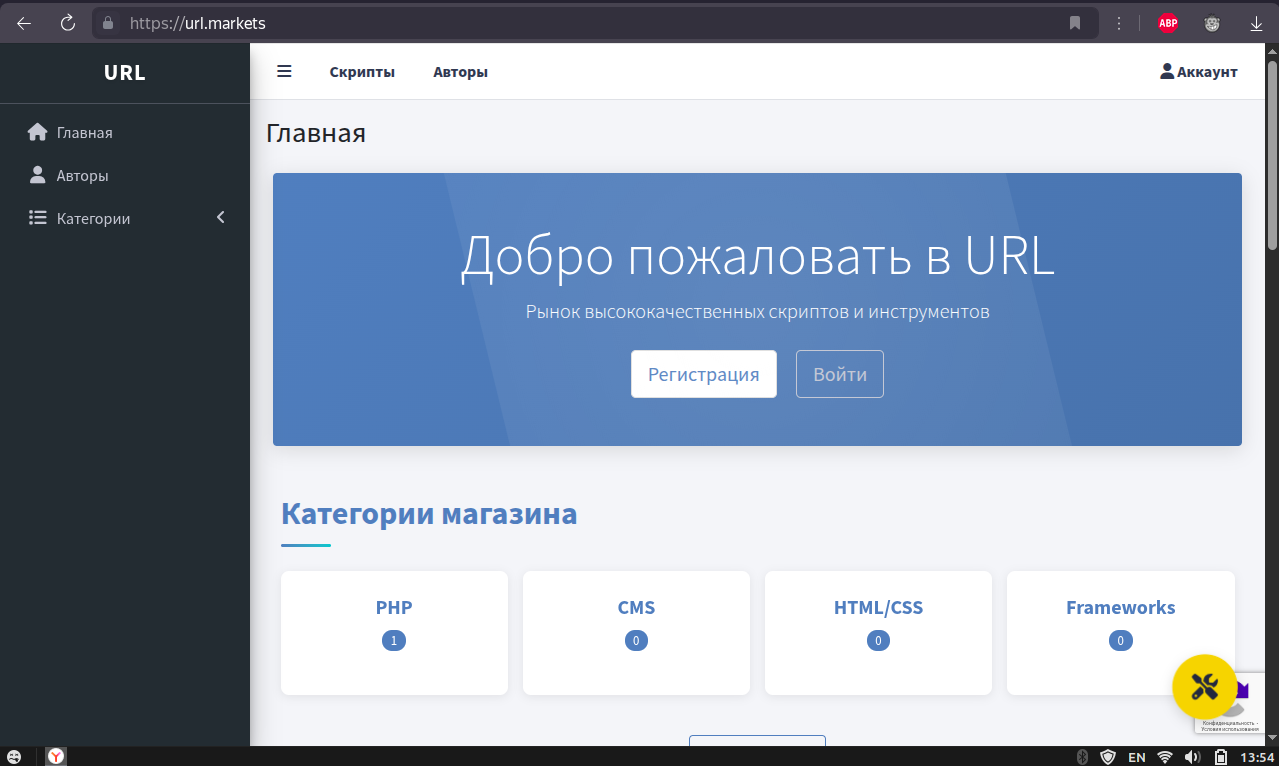Click the home icon beside Главная
Viewport: 1279px width, 766px height.
[x=38, y=132]
